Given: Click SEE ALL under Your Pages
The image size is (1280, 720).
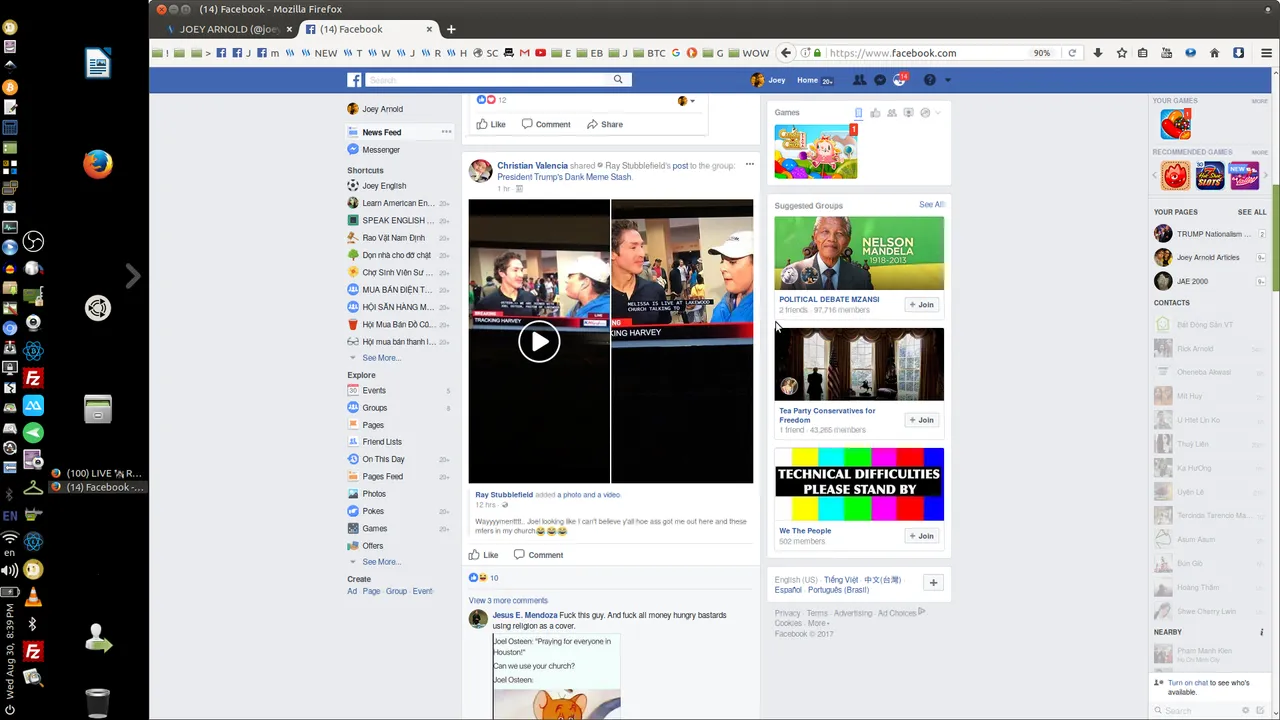Looking at the screenshot, I should [x=1252, y=212].
